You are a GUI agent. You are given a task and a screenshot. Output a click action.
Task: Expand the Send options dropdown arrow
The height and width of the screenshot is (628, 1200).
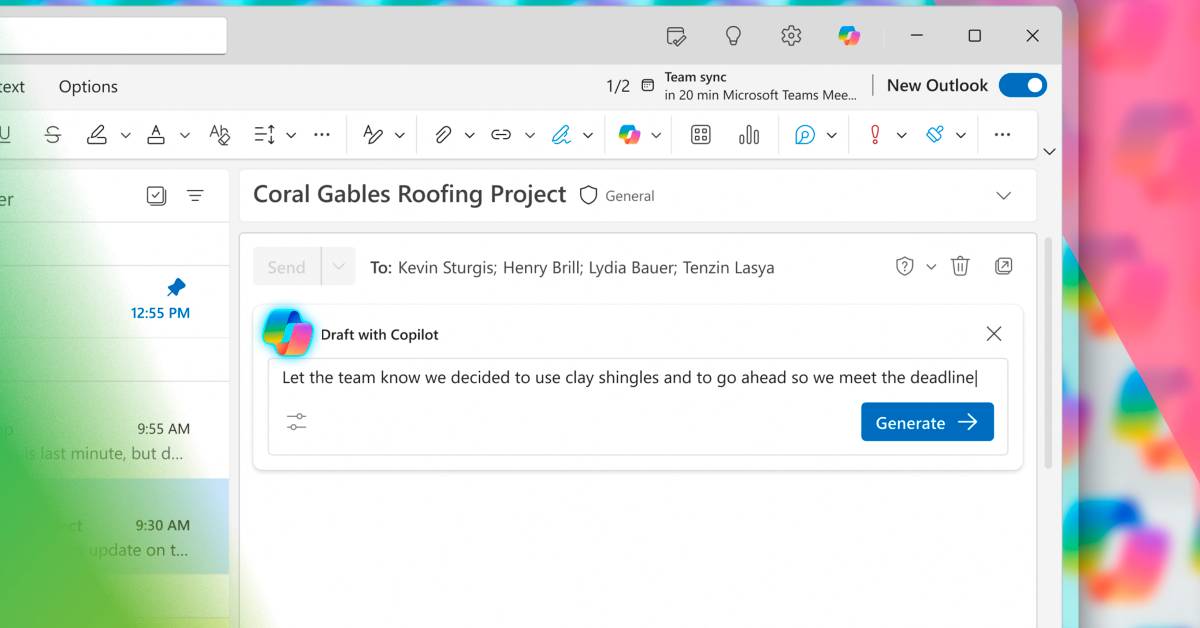tap(338, 267)
